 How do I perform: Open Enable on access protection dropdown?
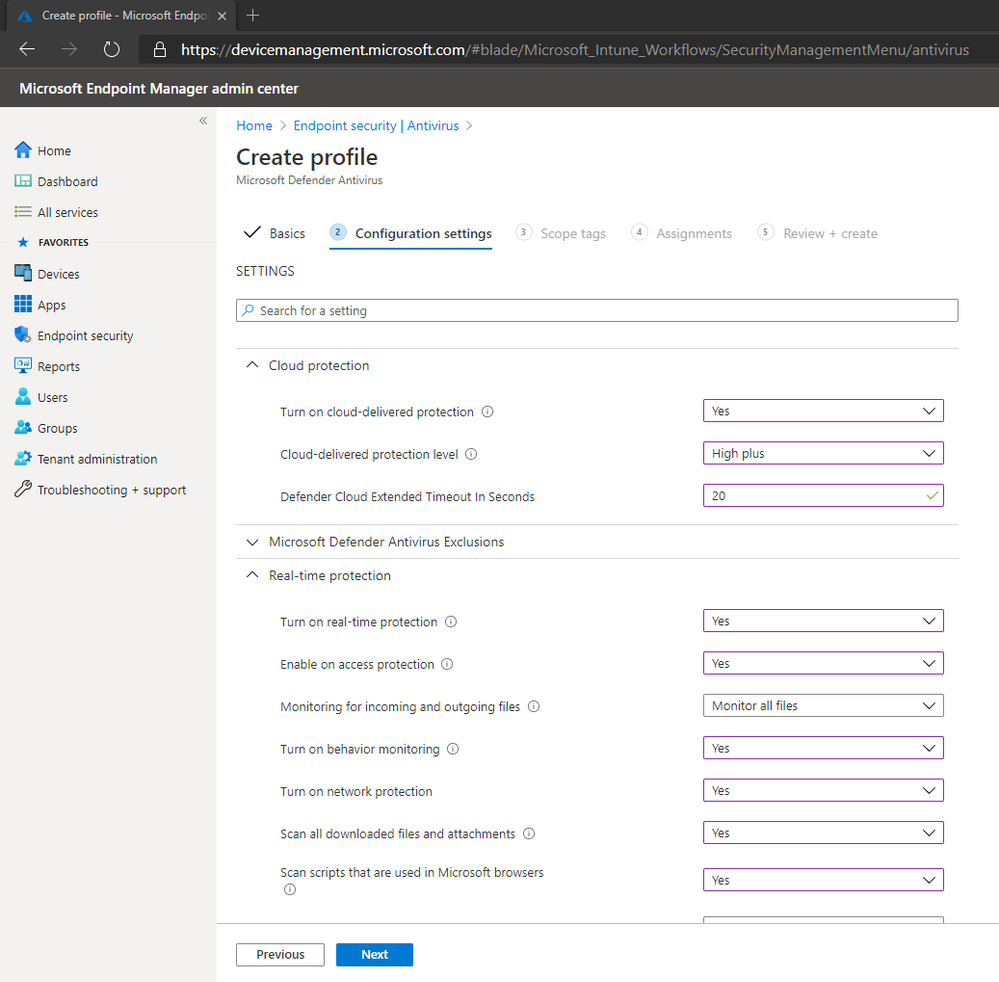click(823, 663)
